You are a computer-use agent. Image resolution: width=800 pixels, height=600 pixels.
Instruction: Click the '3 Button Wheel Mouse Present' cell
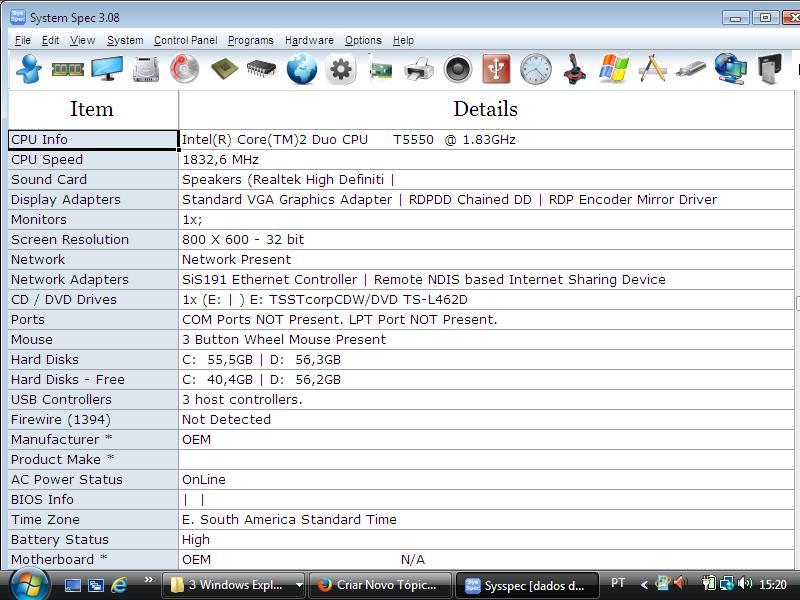[486, 340]
